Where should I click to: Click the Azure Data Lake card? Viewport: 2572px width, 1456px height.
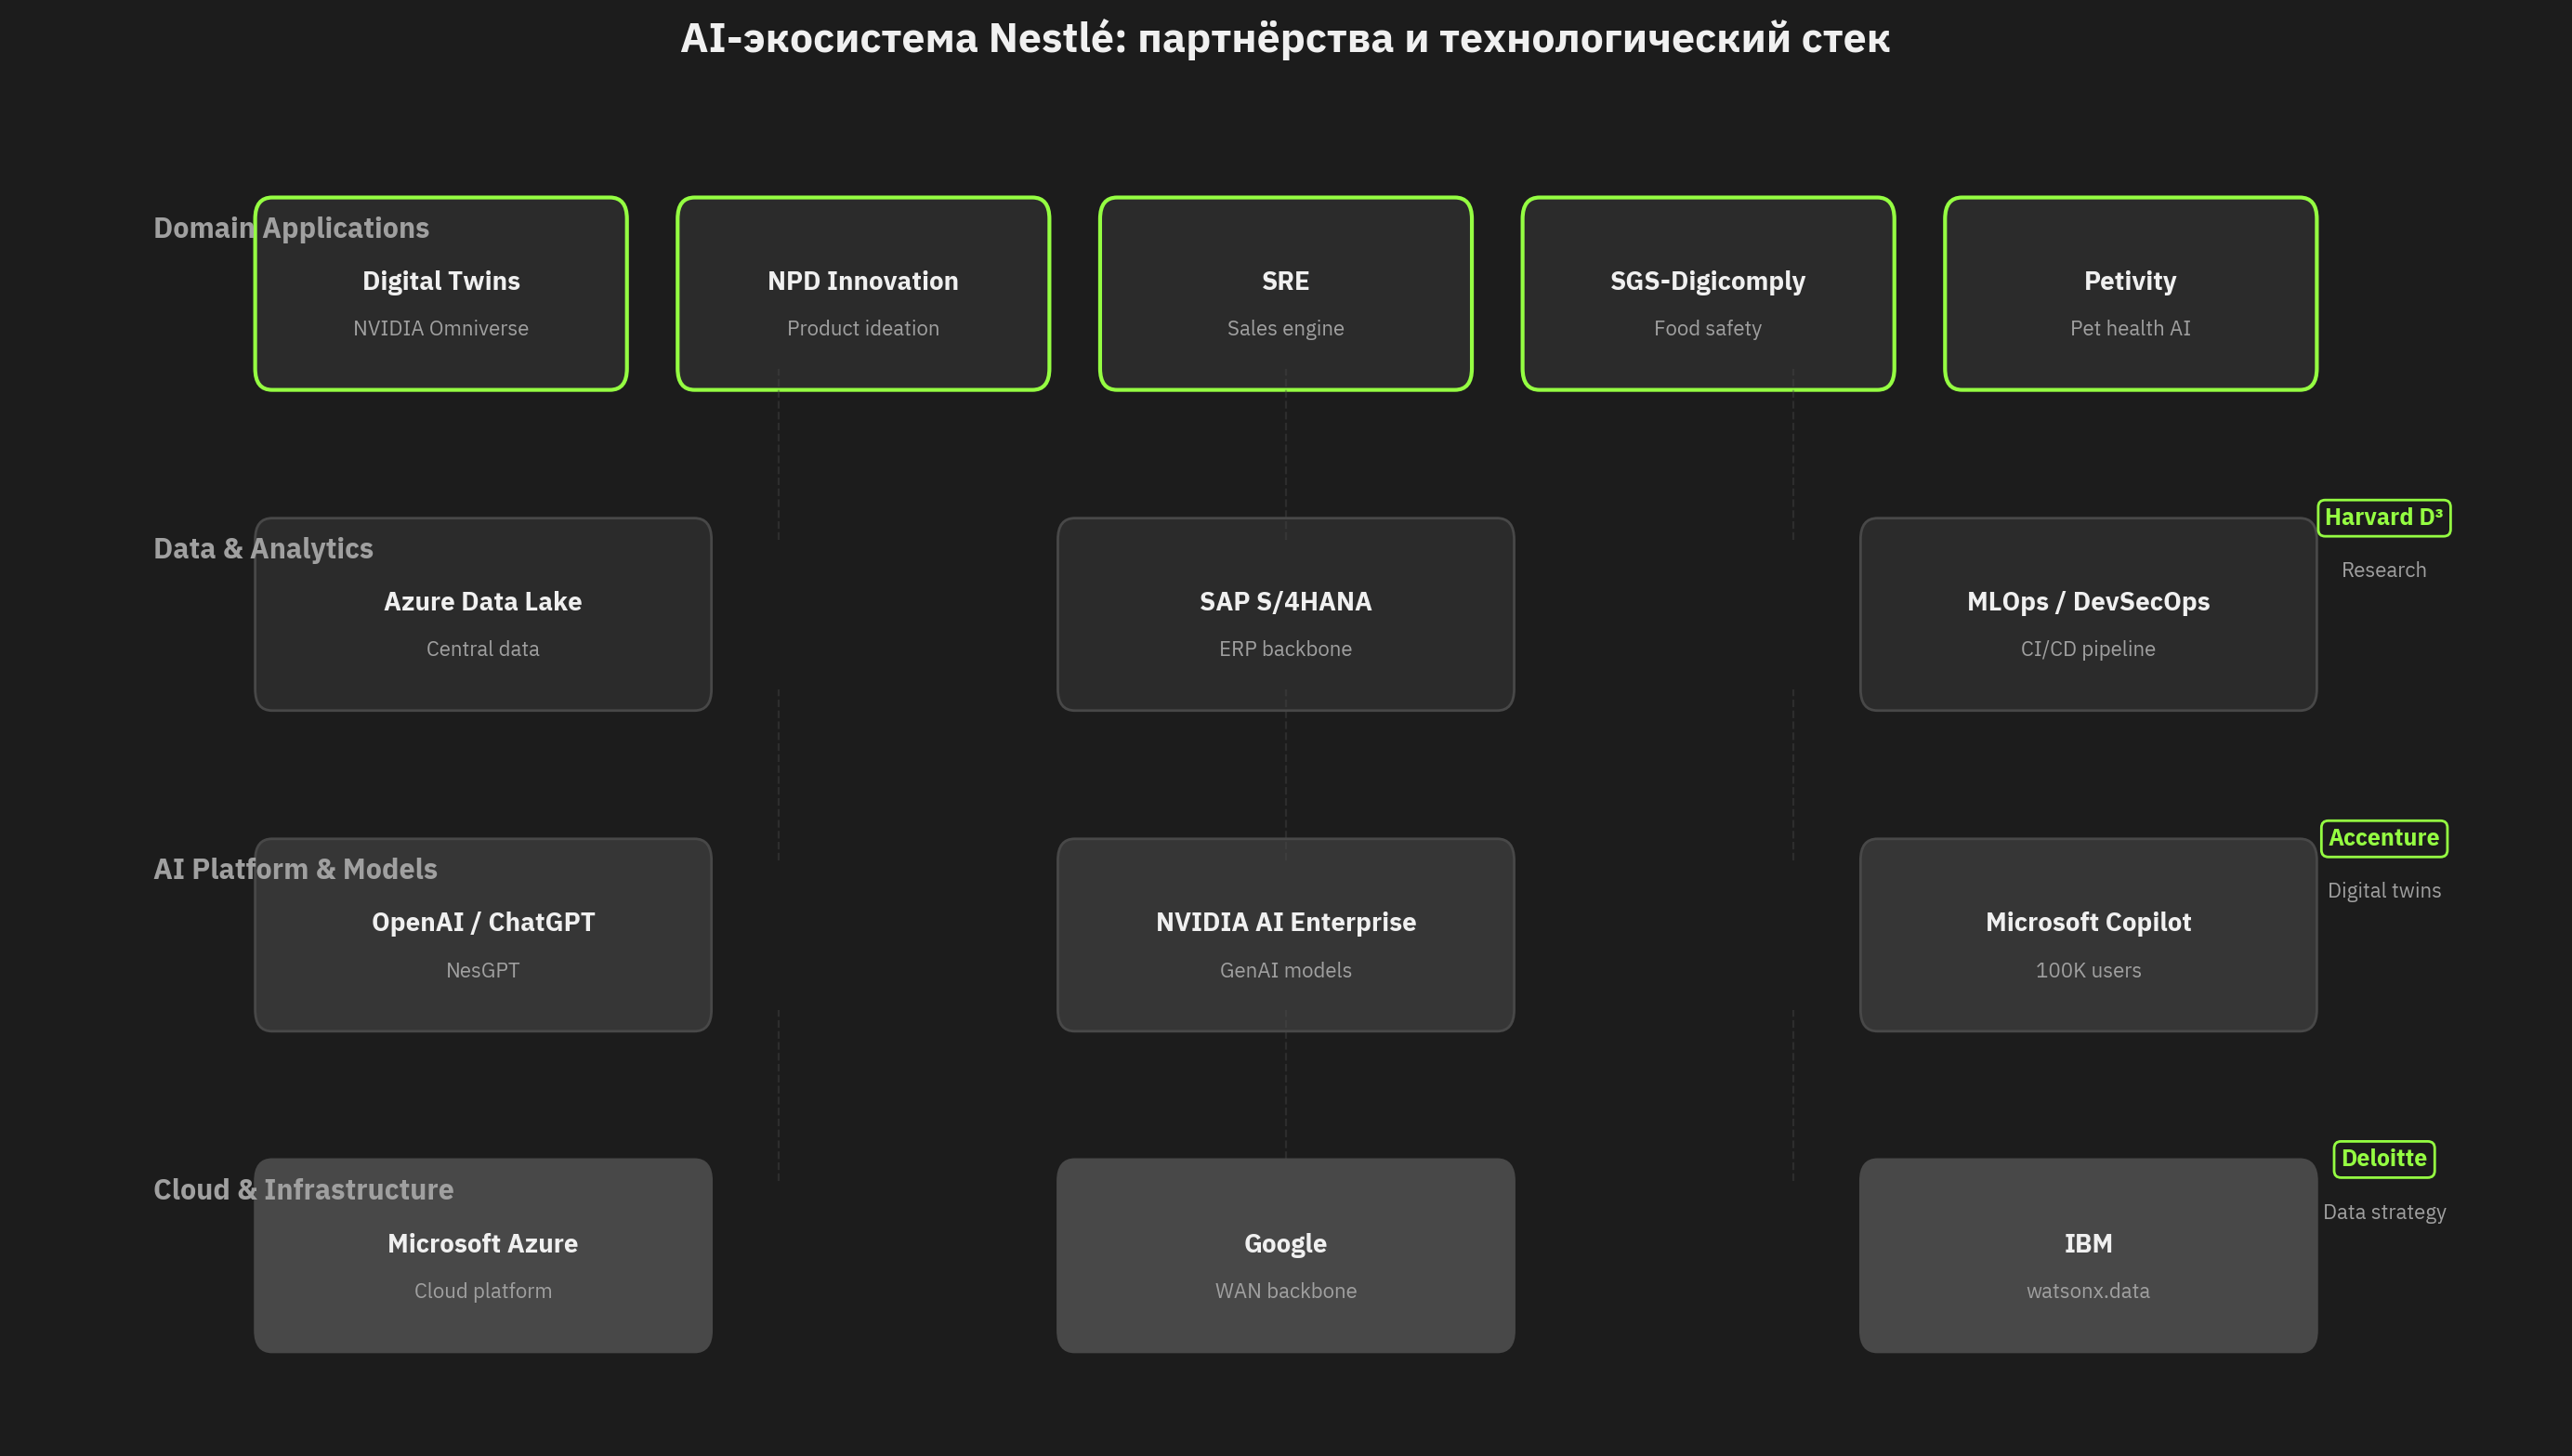tap(483, 614)
